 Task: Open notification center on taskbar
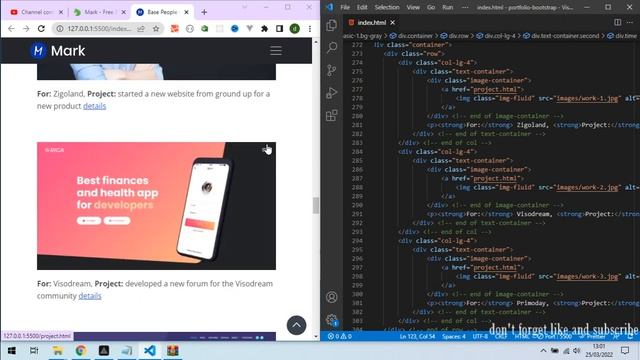[x=625, y=351]
